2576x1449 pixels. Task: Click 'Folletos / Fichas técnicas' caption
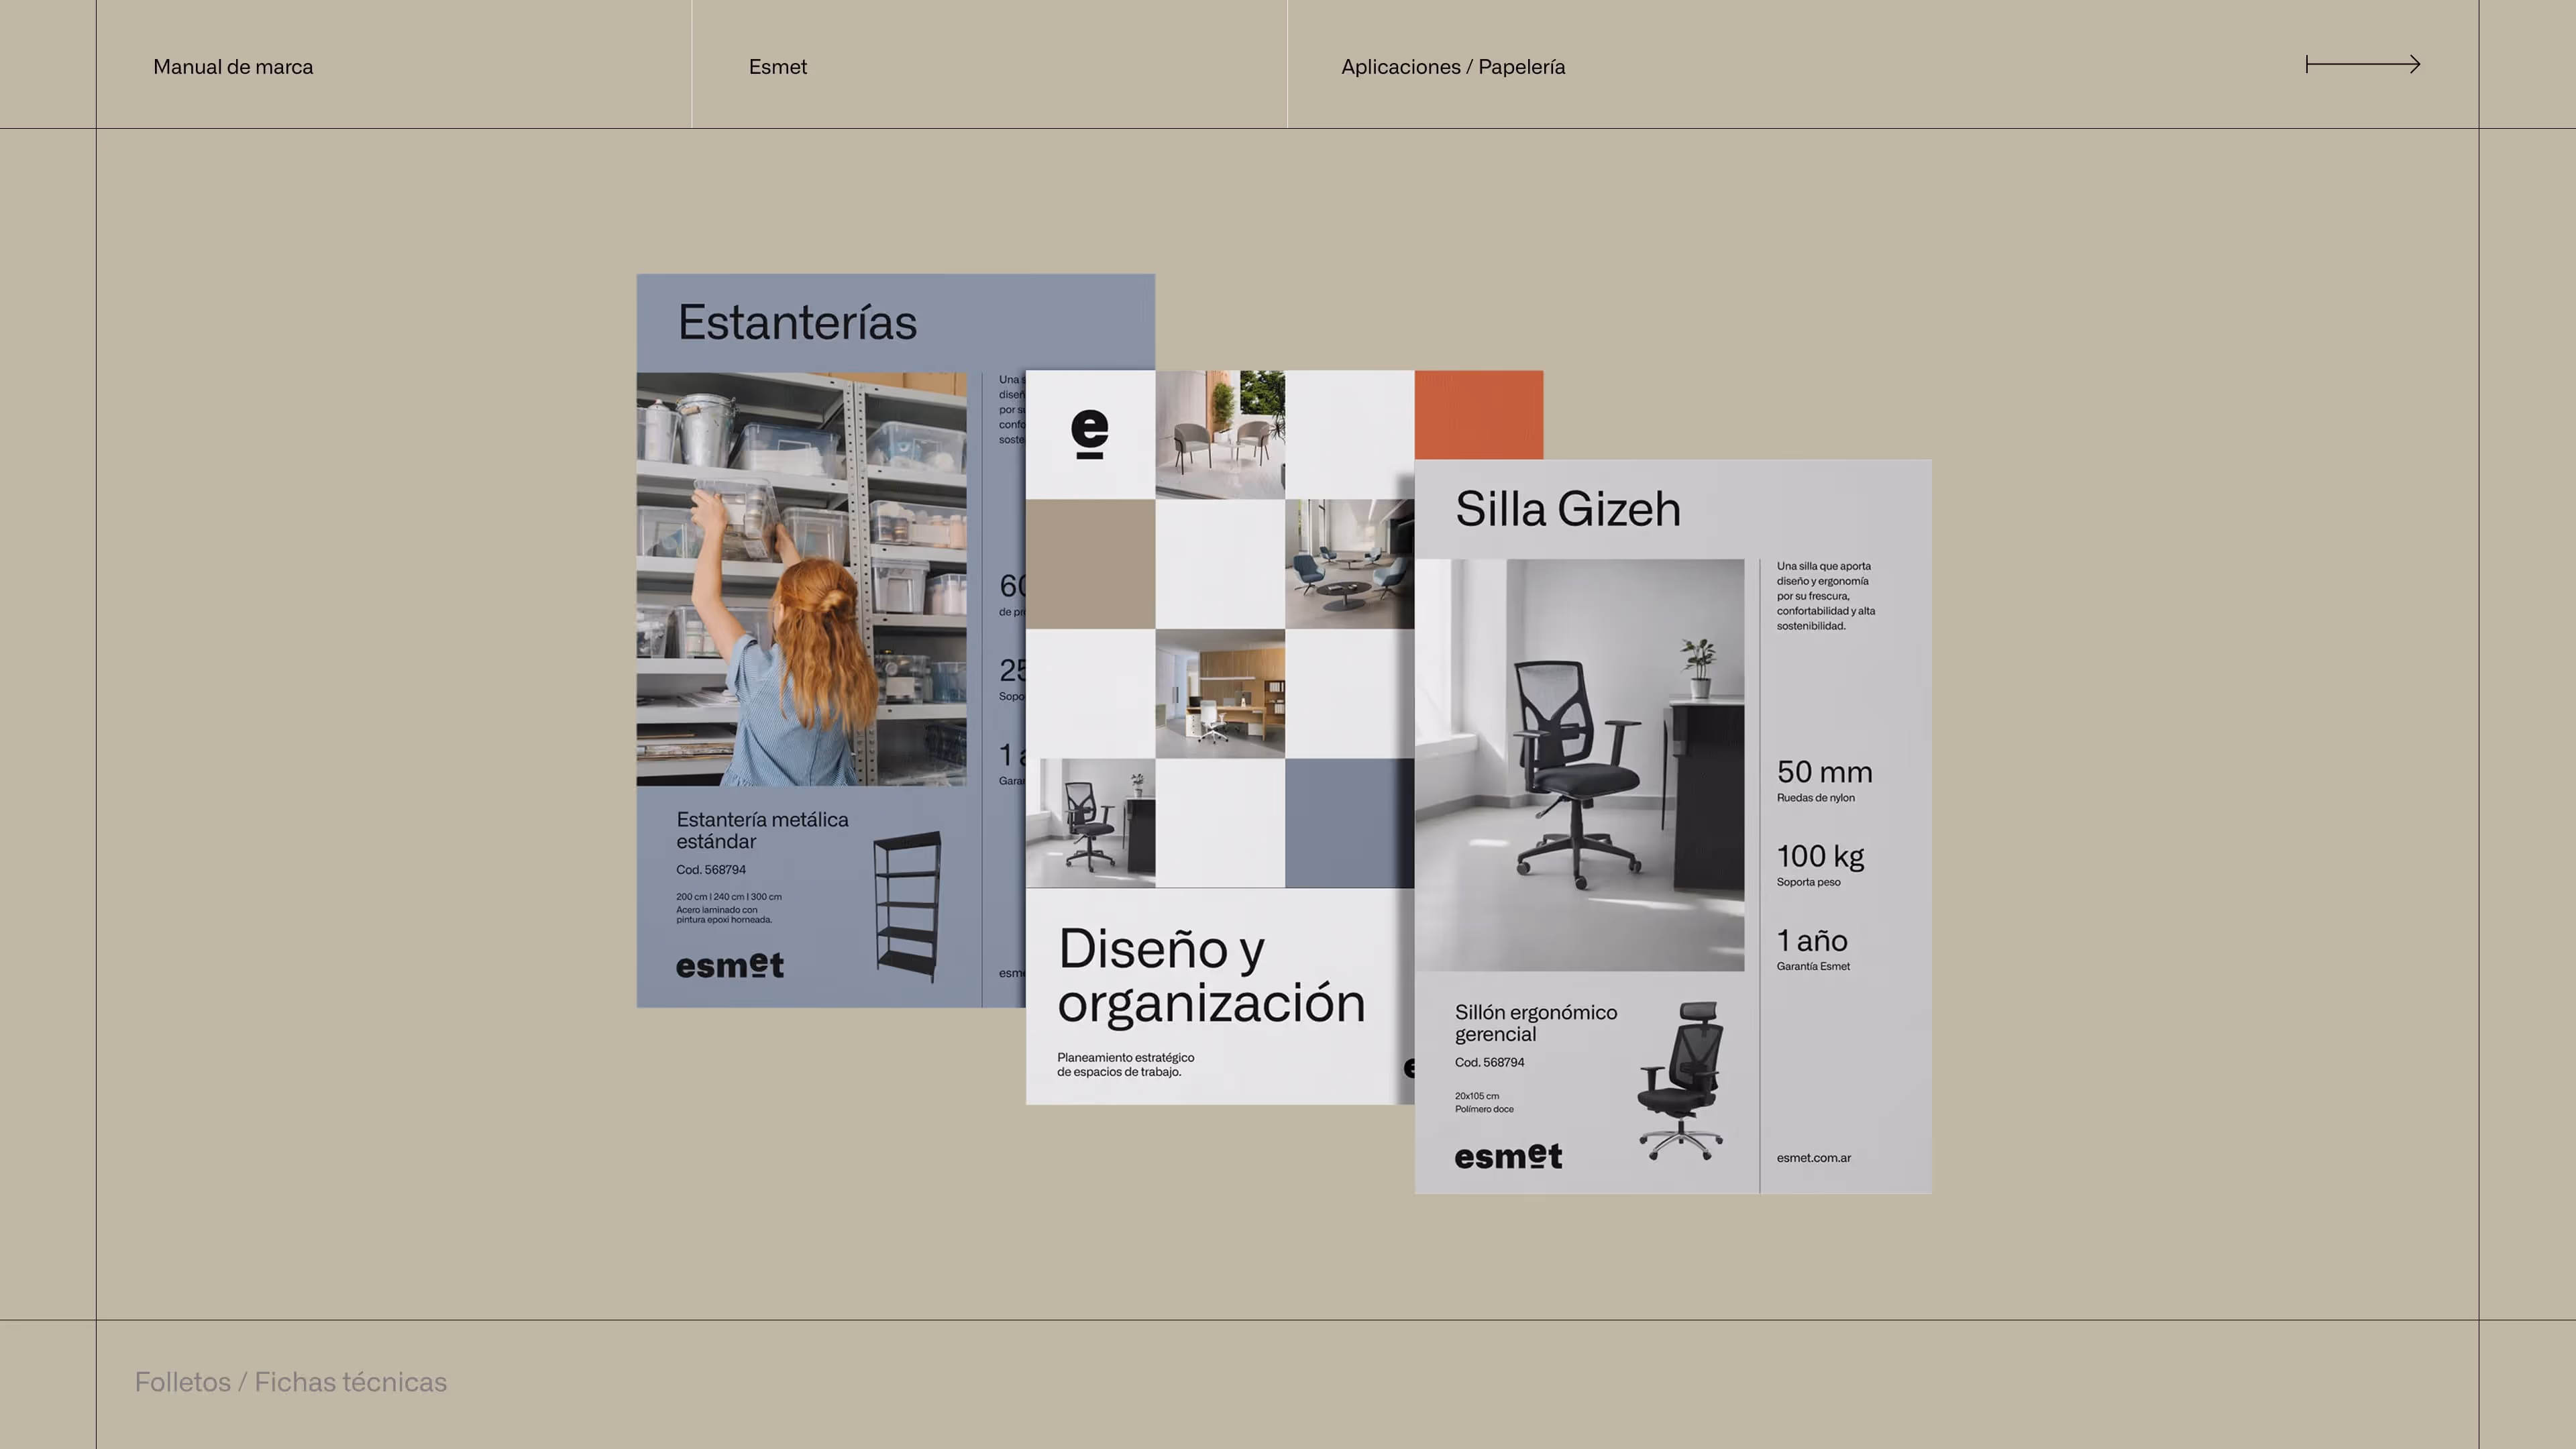tap(290, 1381)
